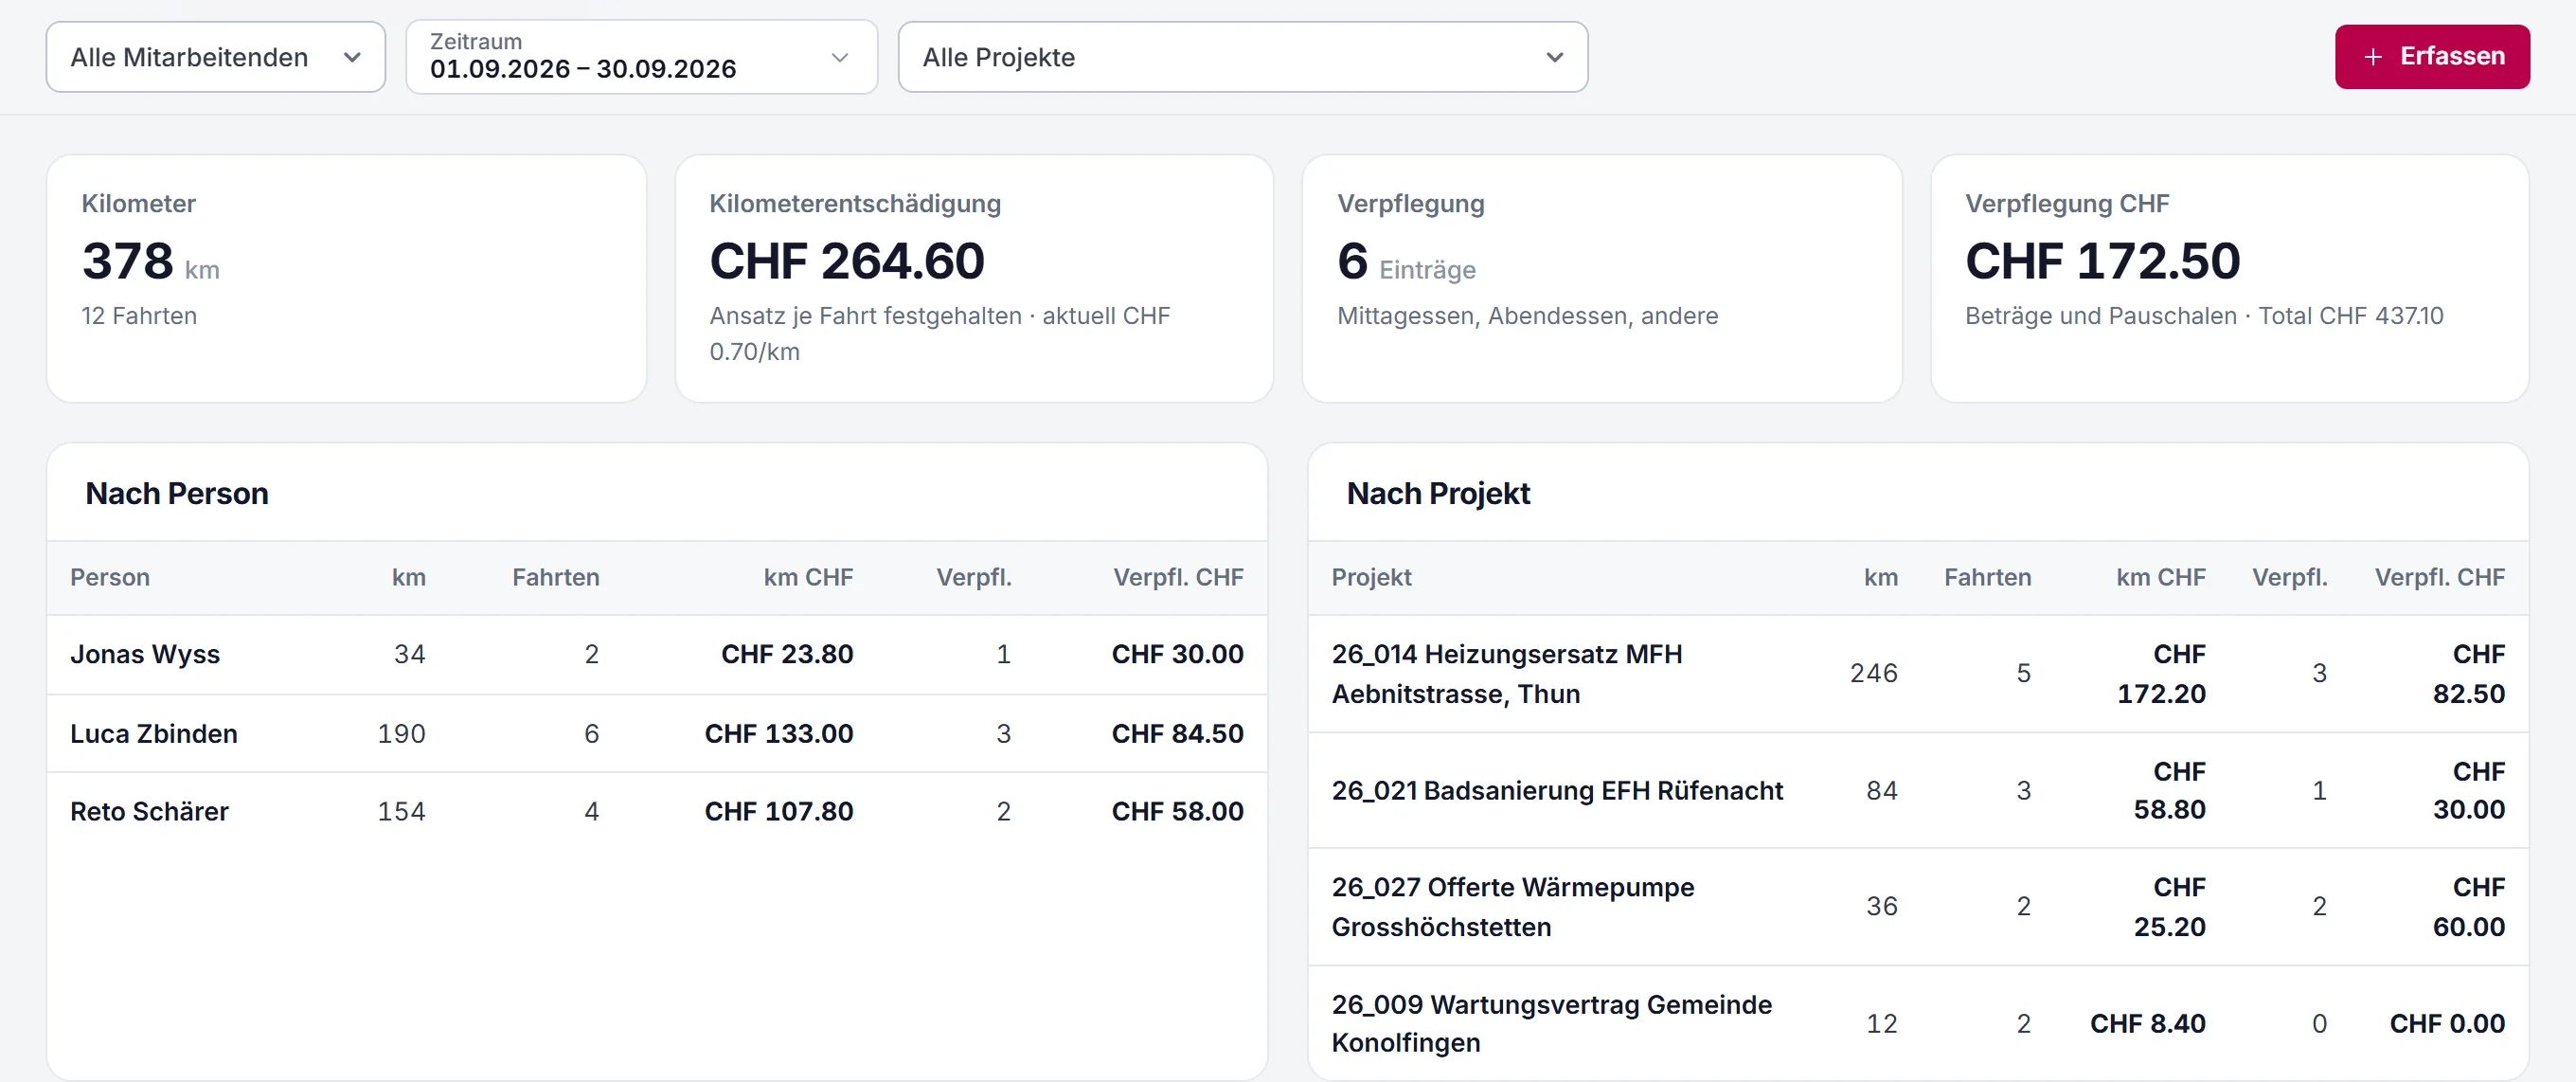Image resolution: width=2576 pixels, height=1082 pixels.
Task: Click CHF 172.20 in project 26_014 row
Action: pyautogui.click(x=2161, y=673)
